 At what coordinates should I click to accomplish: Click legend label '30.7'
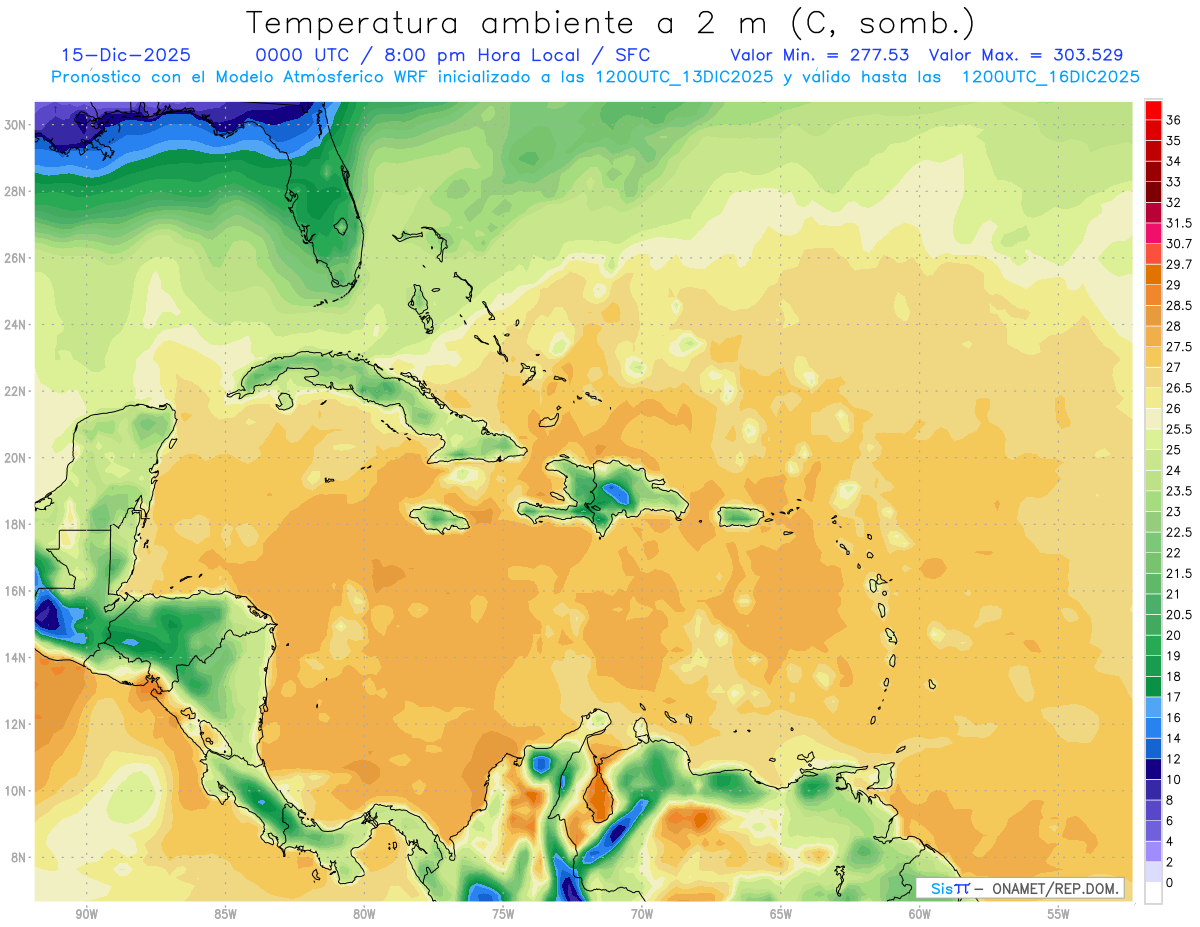point(1179,243)
